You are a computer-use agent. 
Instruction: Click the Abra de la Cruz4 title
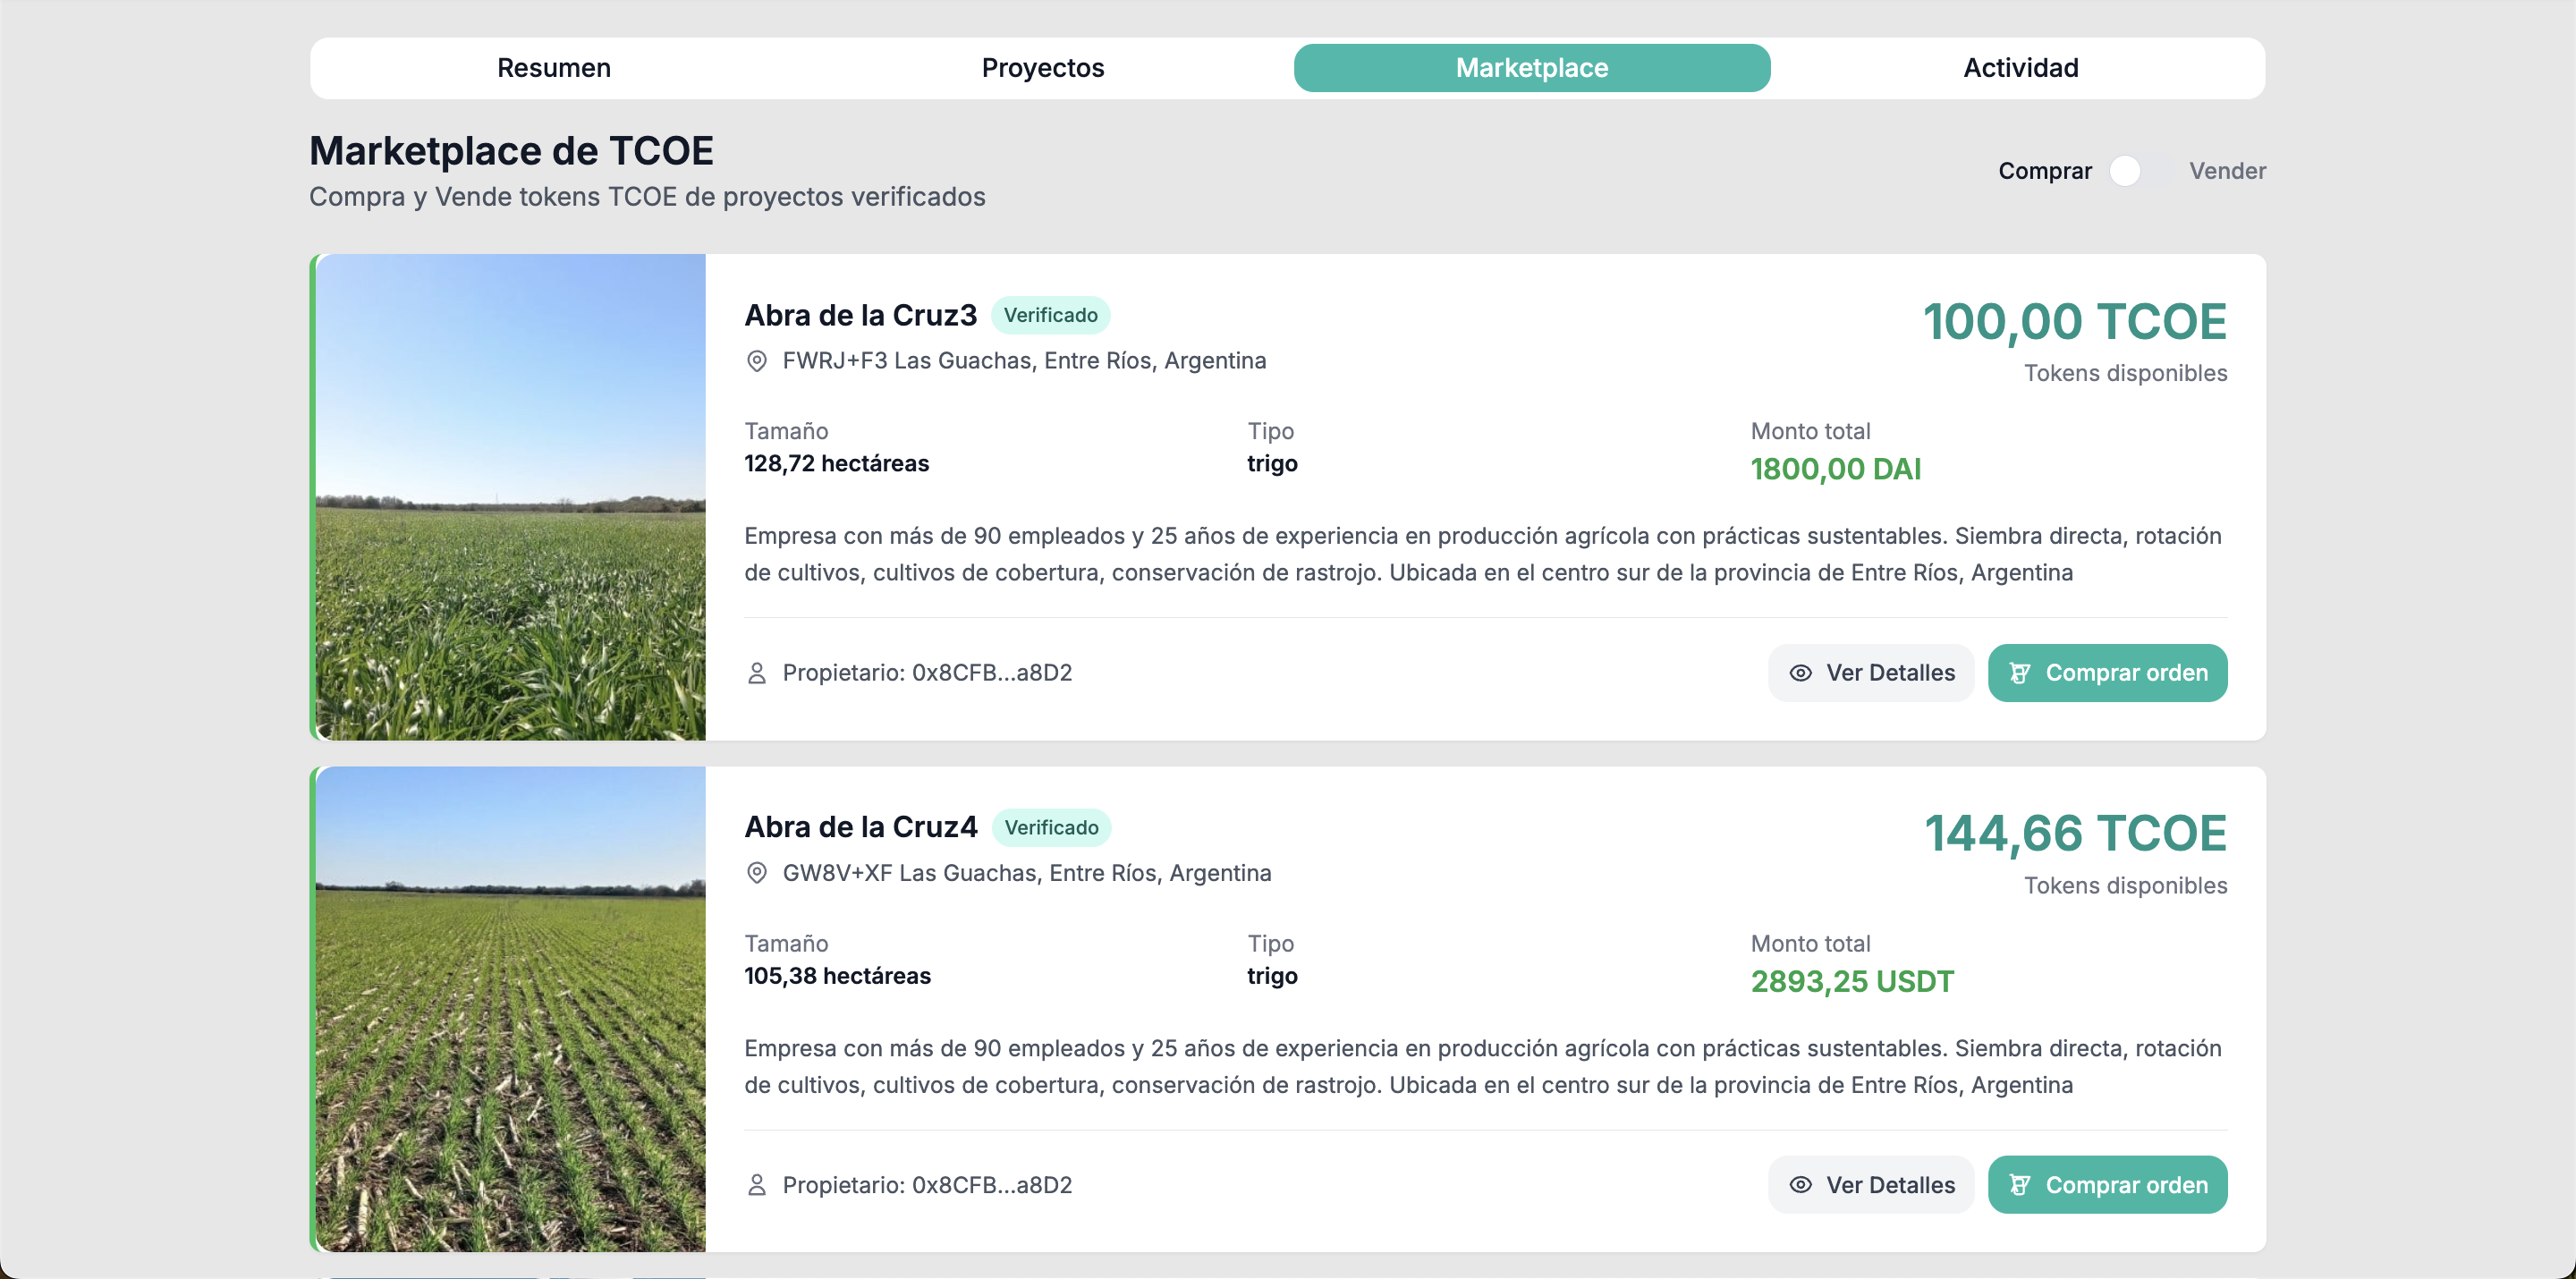(x=860, y=827)
